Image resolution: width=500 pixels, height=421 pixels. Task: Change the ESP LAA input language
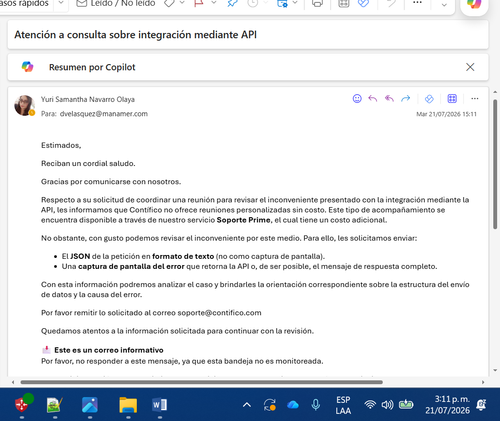(x=343, y=405)
